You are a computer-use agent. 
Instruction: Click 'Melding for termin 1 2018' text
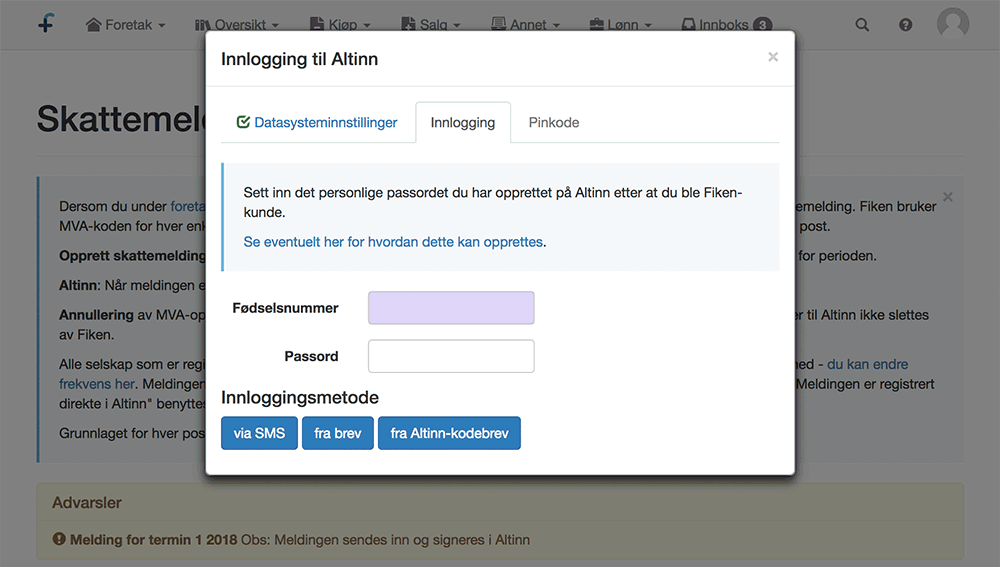[x=154, y=540]
